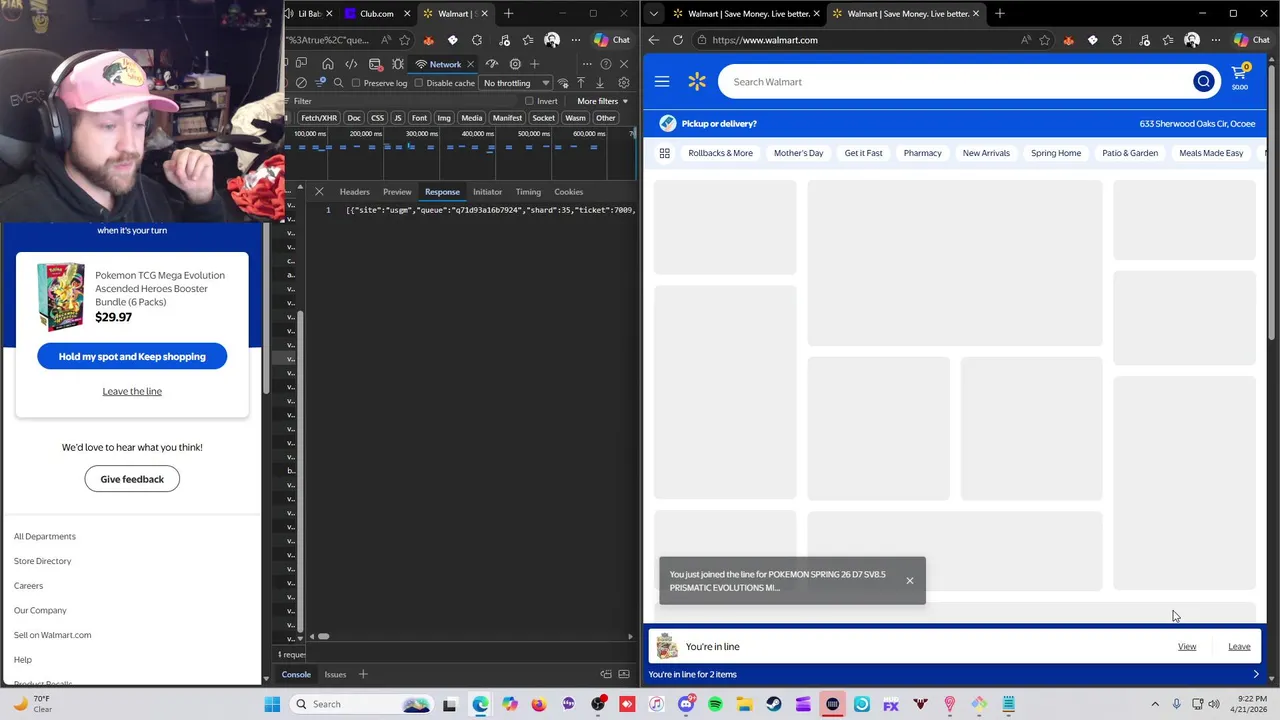Click the Walmart spark logo
Viewport: 1280px width, 720px height.
click(x=697, y=82)
